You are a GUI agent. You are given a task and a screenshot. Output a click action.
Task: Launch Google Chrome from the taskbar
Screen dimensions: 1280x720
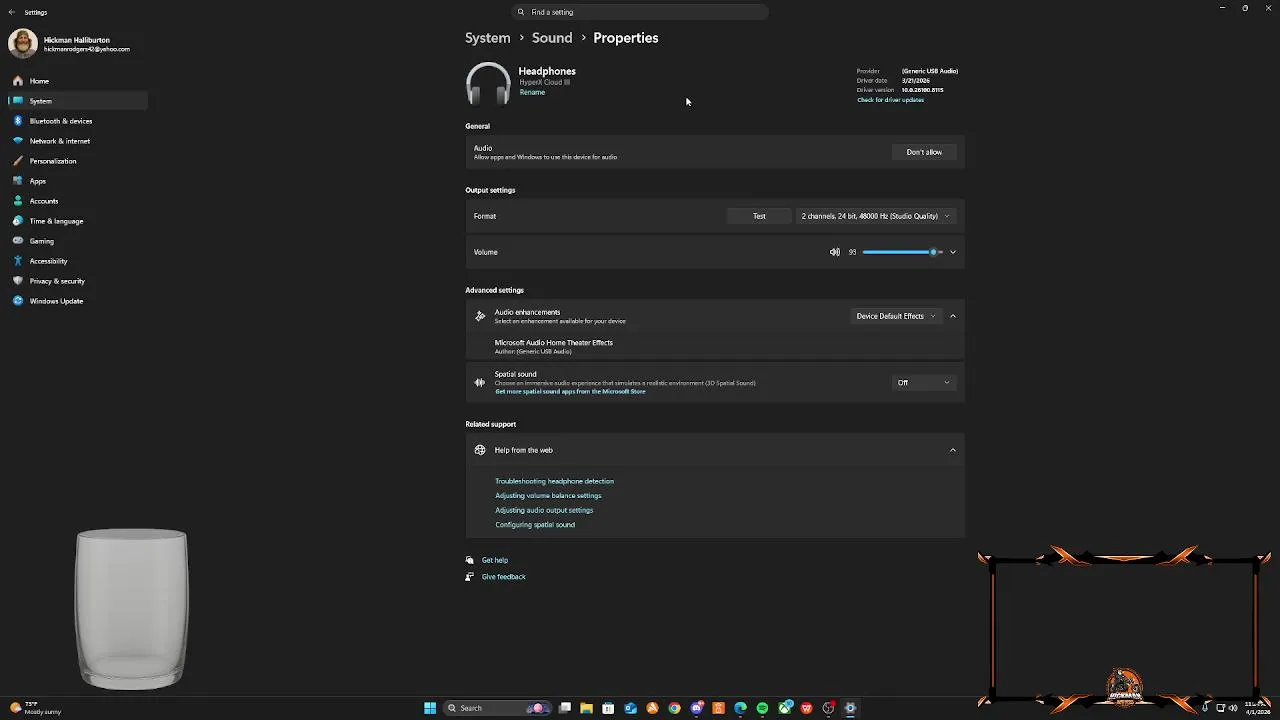[x=674, y=708]
